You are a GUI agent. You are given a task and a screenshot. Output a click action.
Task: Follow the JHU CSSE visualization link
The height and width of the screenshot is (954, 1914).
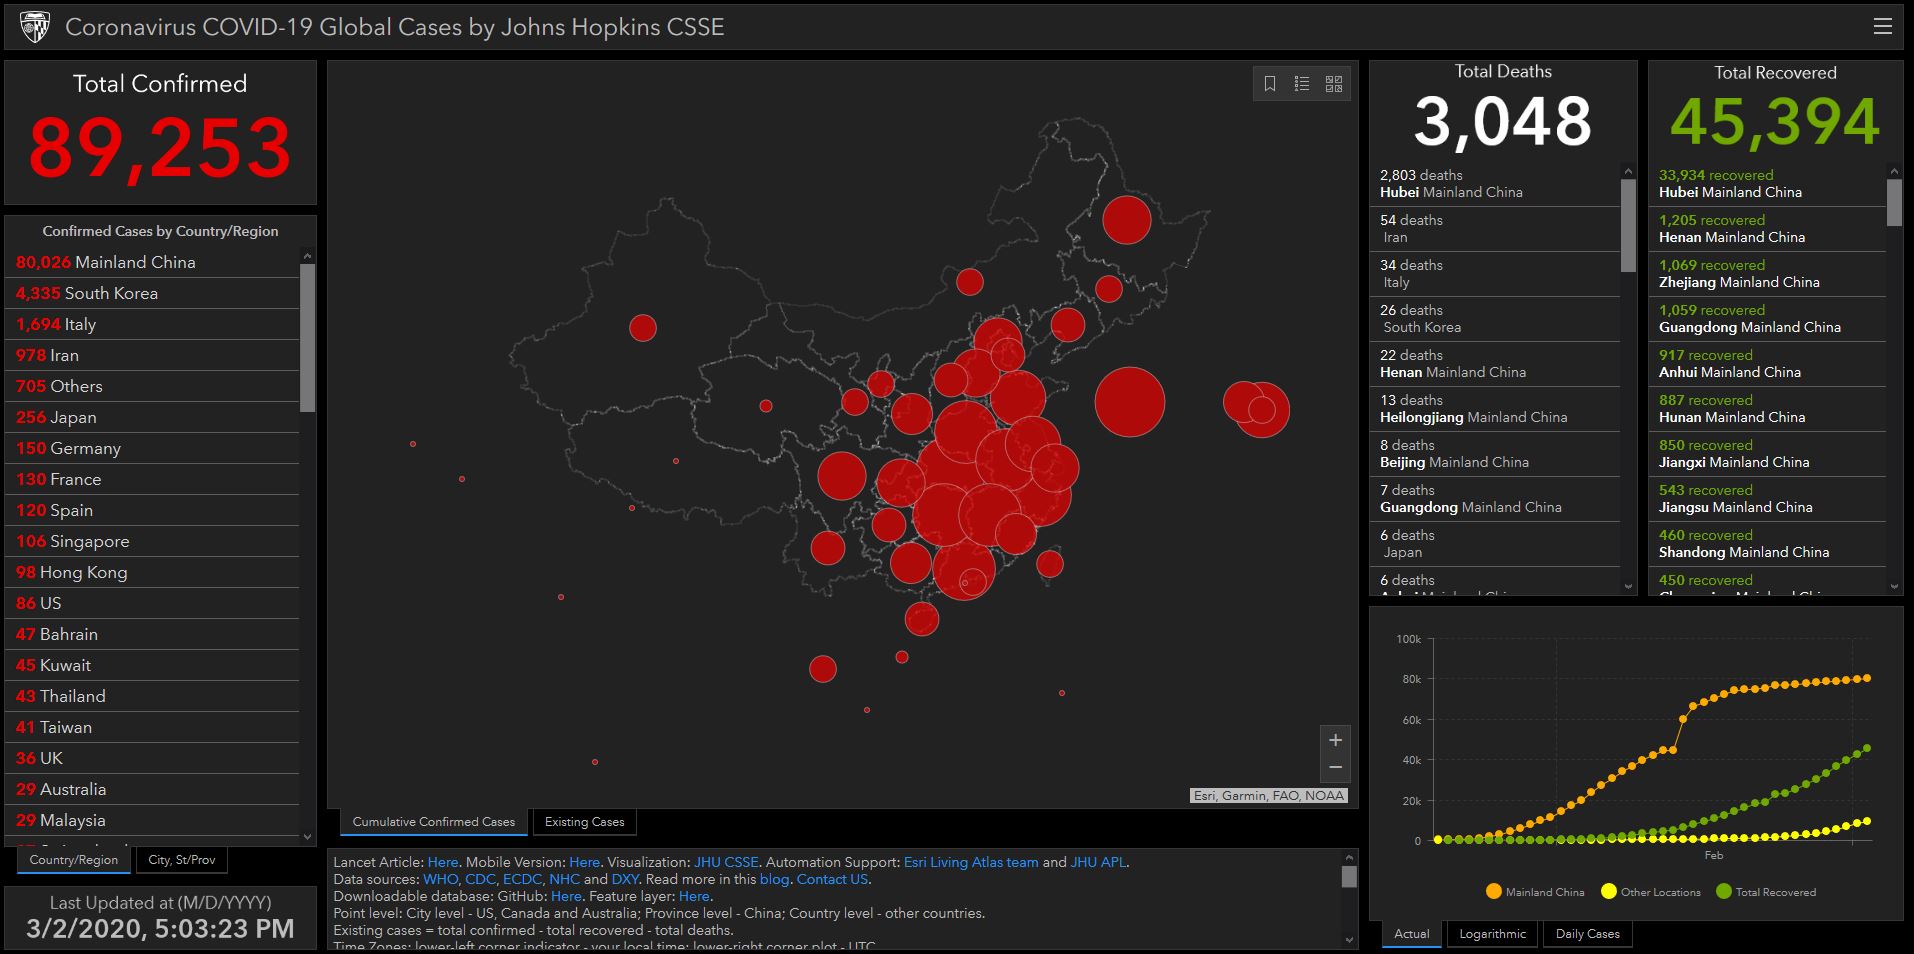(726, 862)
